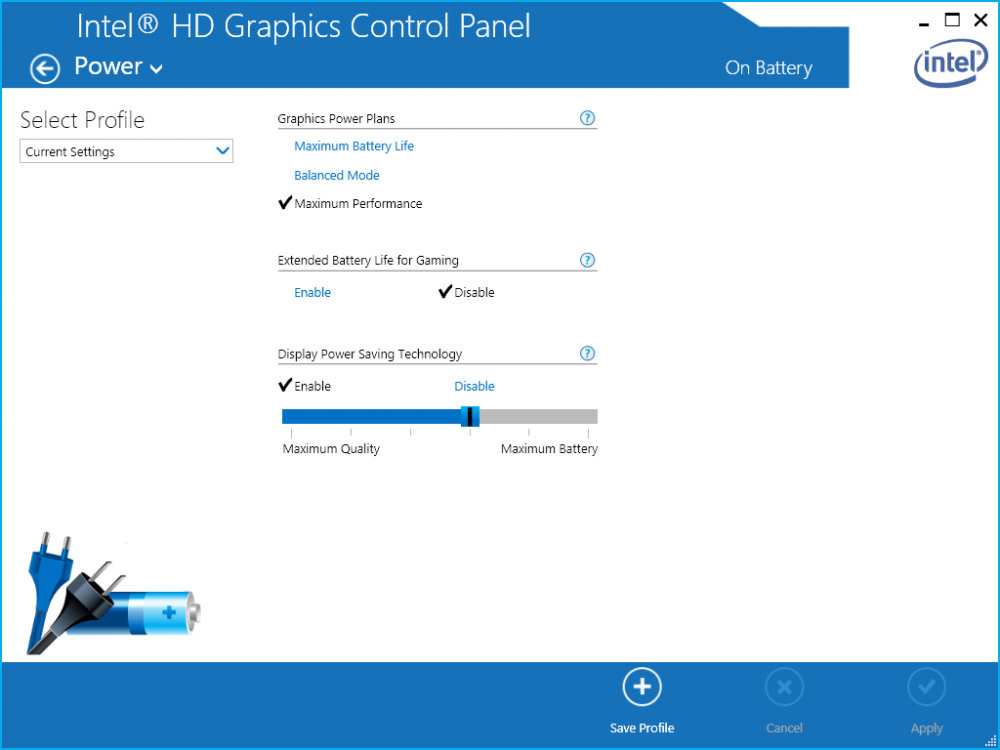Click the power saving slider handle
This screenshot has height=750, width=1000.
click(x=470, y=416)
